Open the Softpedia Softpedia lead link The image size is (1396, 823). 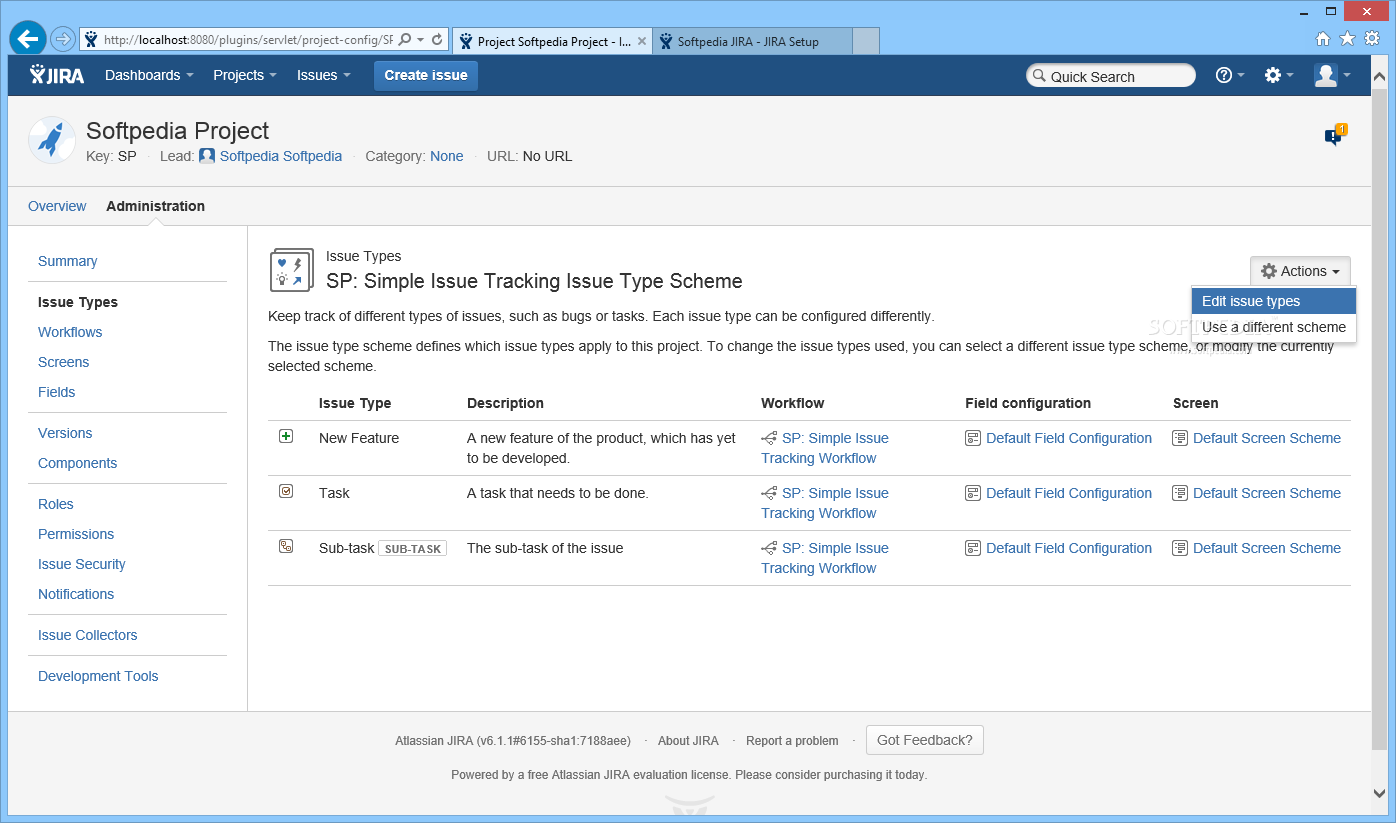tap(281, 156)
